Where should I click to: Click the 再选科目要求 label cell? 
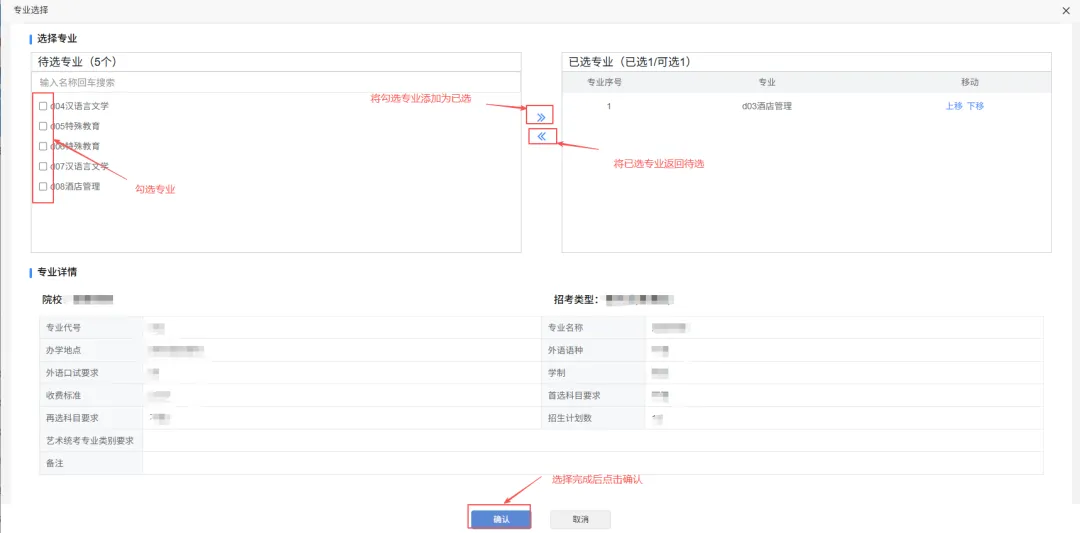[91, 418]
